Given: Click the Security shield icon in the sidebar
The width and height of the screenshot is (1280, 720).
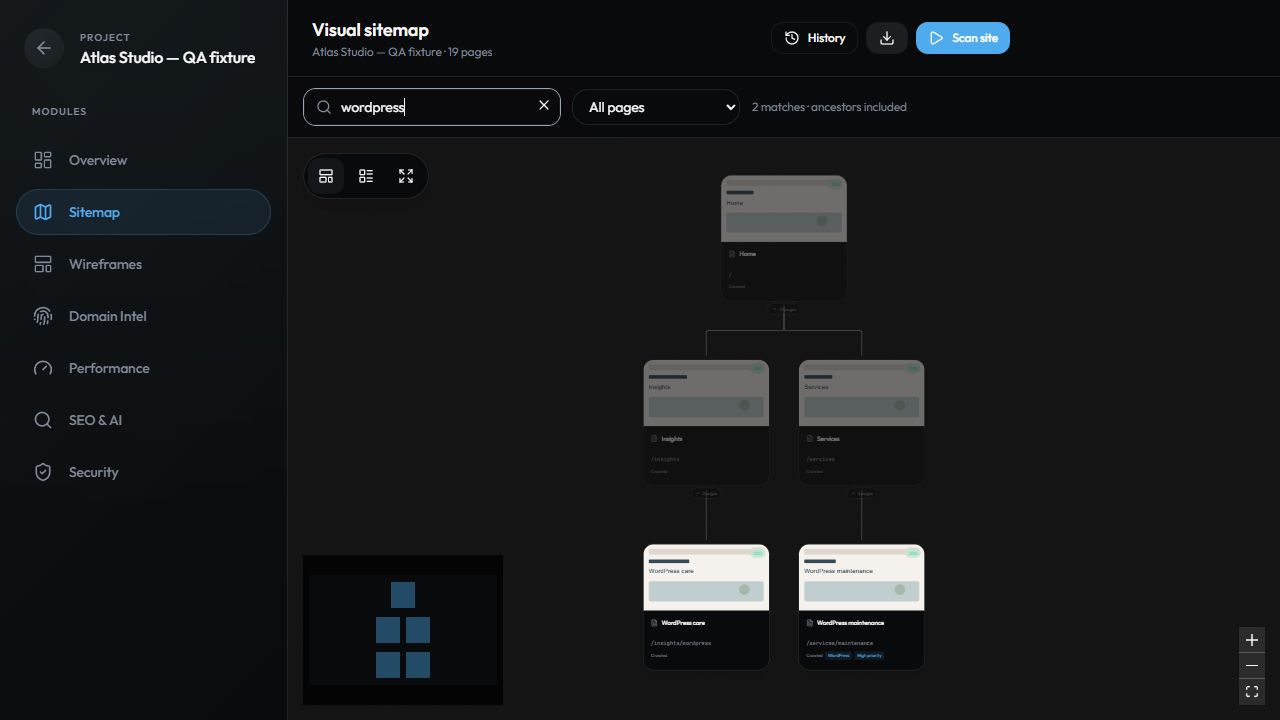Looking at the screenshot, I should pyautogui.click(x=43, y=472).
